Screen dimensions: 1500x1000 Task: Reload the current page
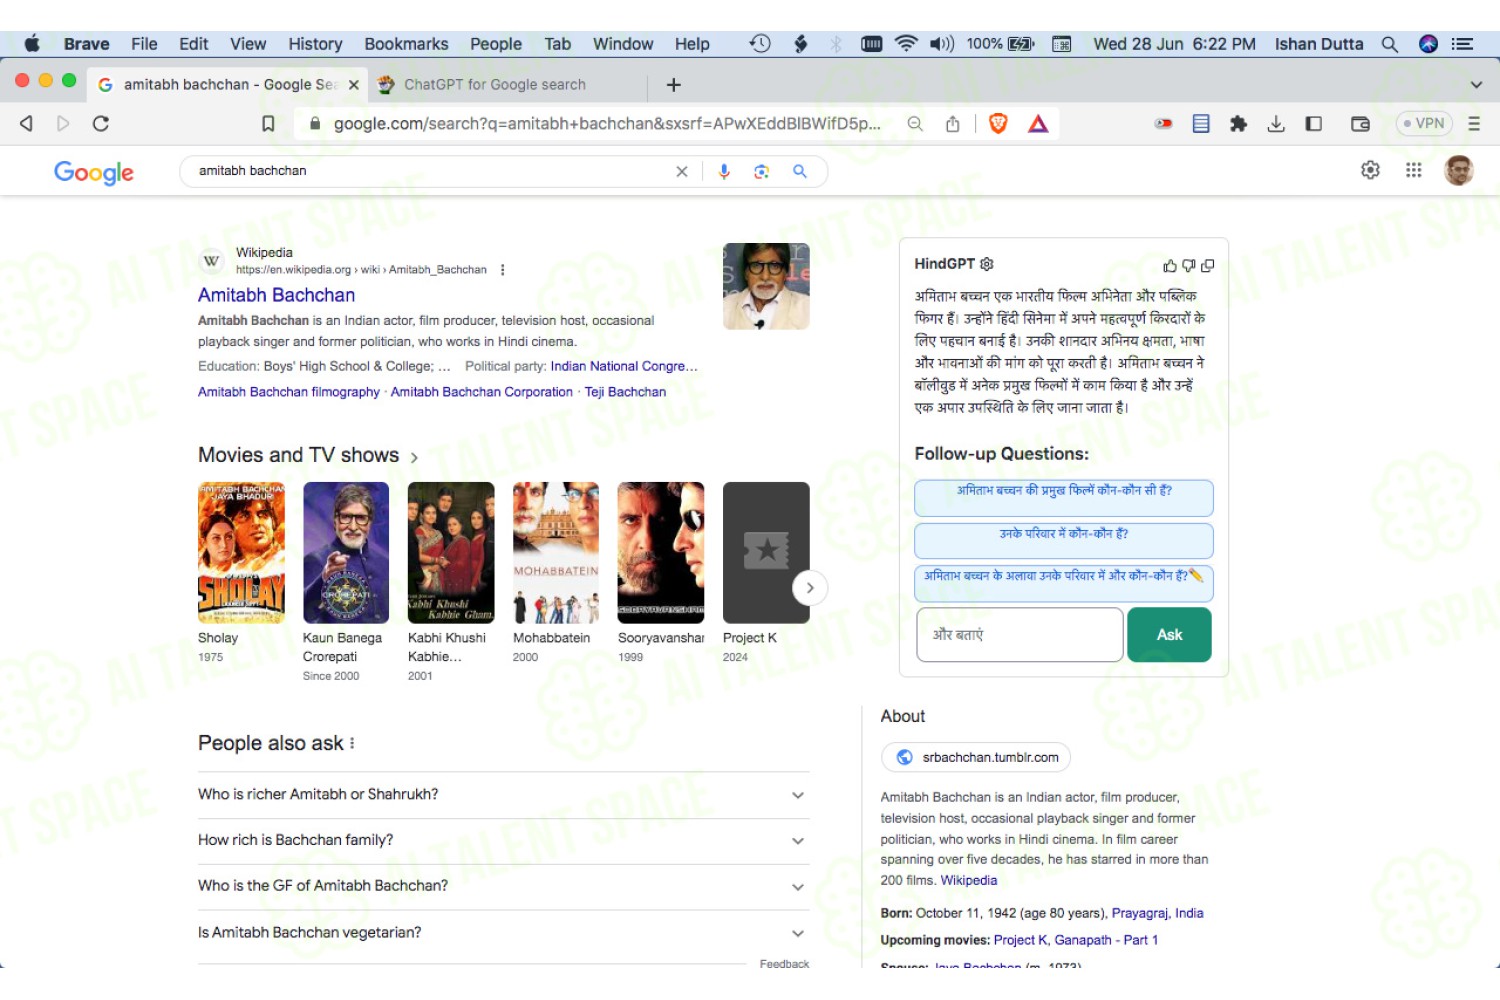[101, 124]
